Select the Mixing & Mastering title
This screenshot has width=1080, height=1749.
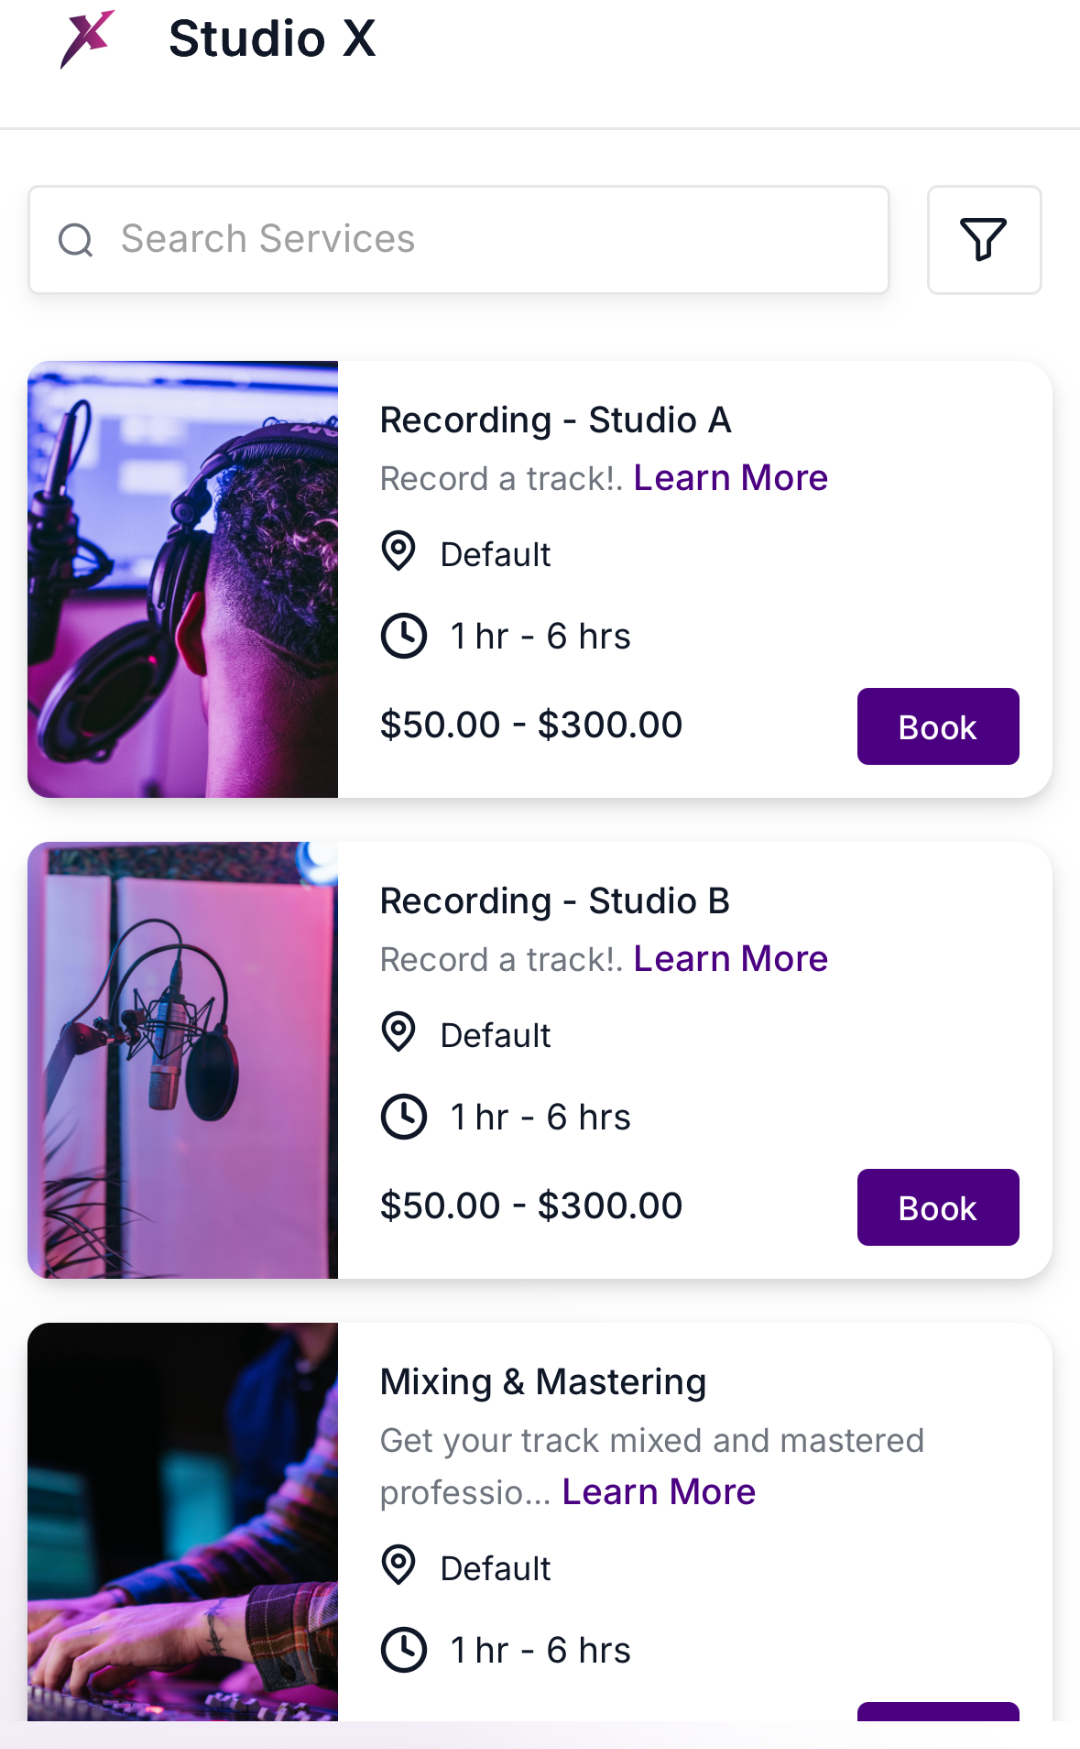tap(543, 1382)
